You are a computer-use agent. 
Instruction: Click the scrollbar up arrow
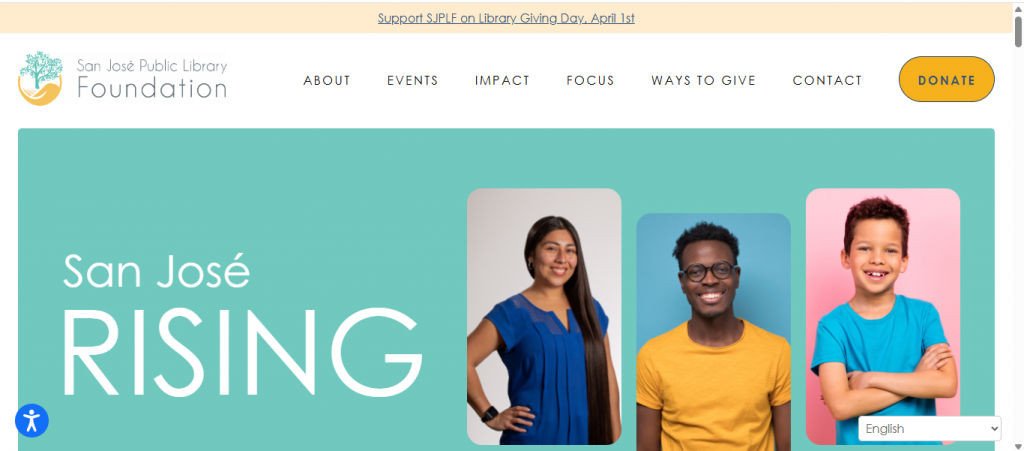point(1018,8)
